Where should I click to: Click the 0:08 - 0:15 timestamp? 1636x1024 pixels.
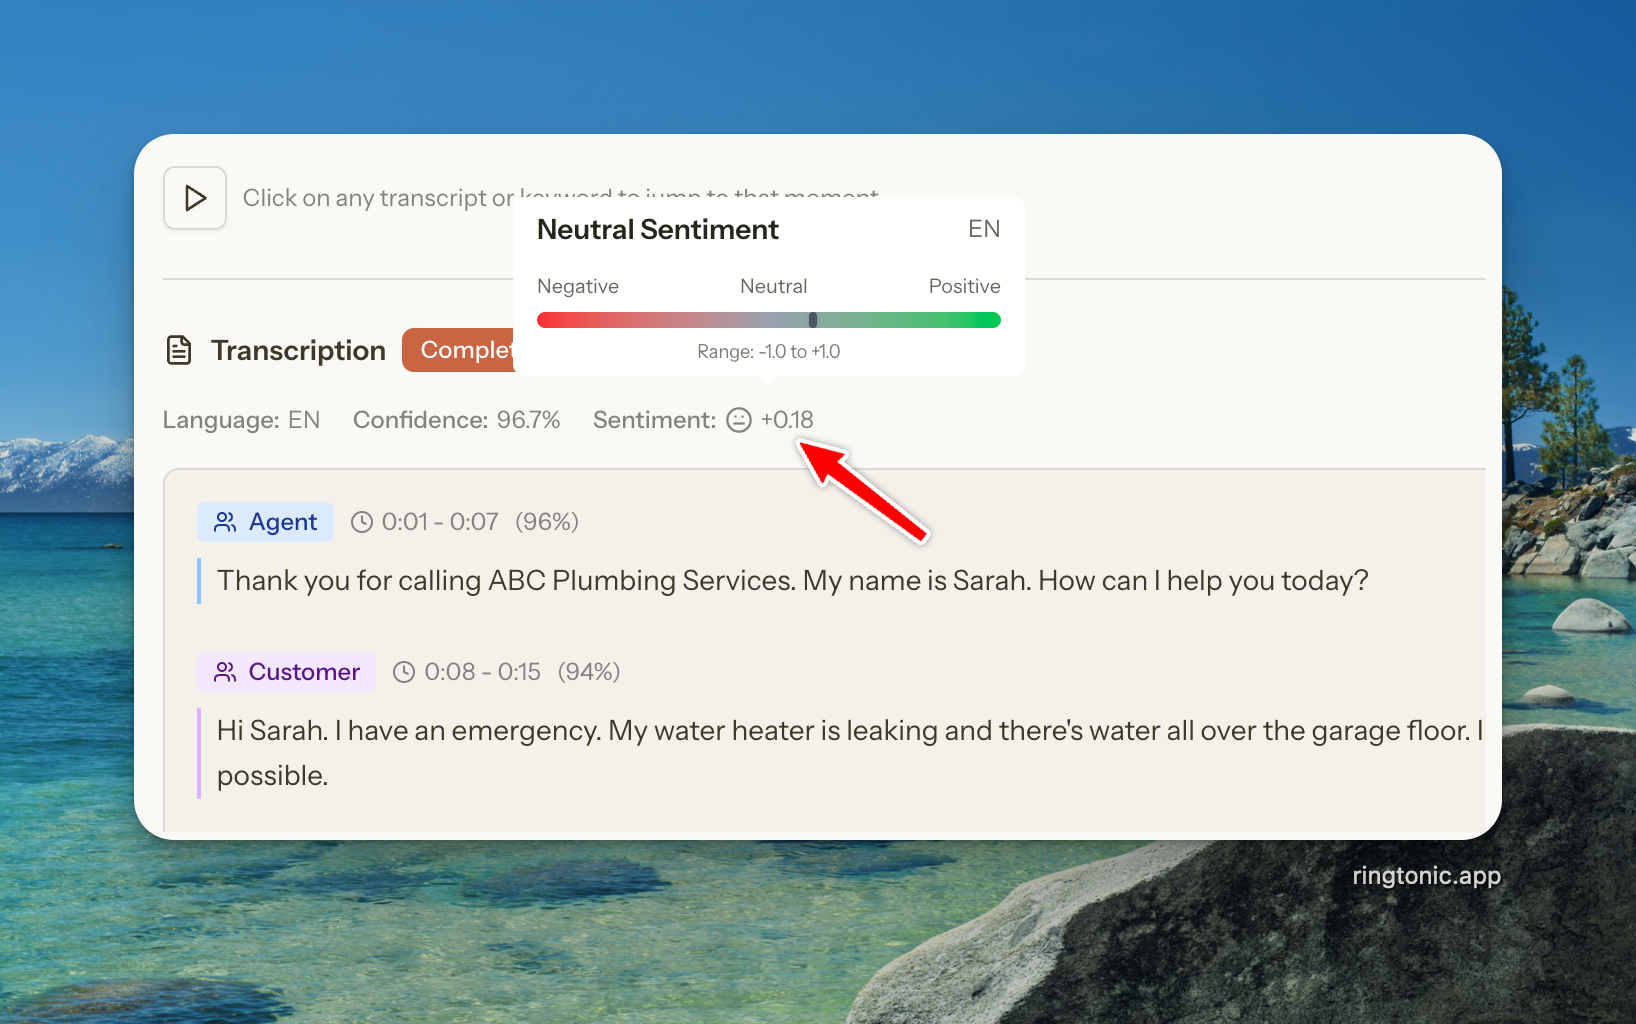pyautogui.click(x=482, y=672)
